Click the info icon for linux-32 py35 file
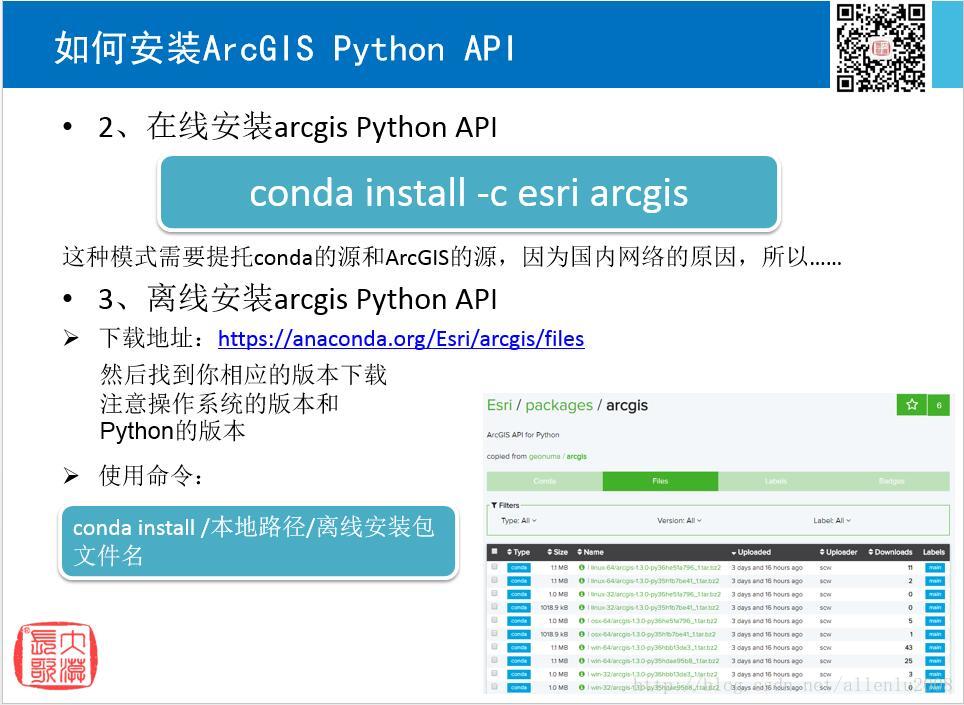This screenshot has width=964, height=705. (x=582, y=607)
